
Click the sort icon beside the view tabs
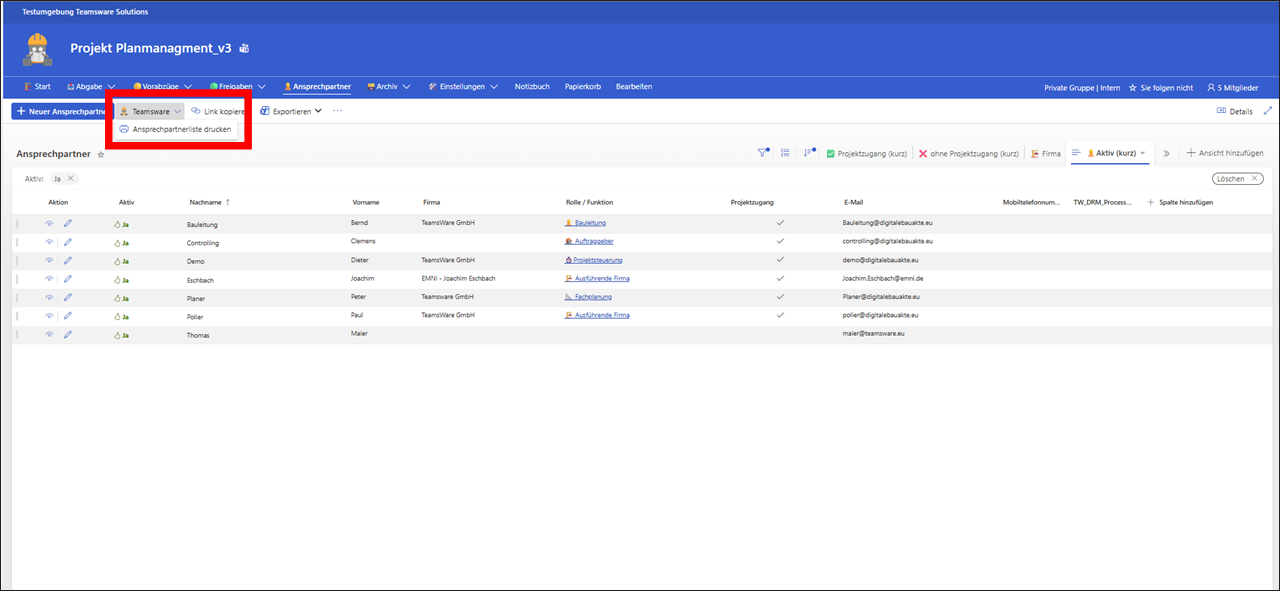click(x=809, y=153)
